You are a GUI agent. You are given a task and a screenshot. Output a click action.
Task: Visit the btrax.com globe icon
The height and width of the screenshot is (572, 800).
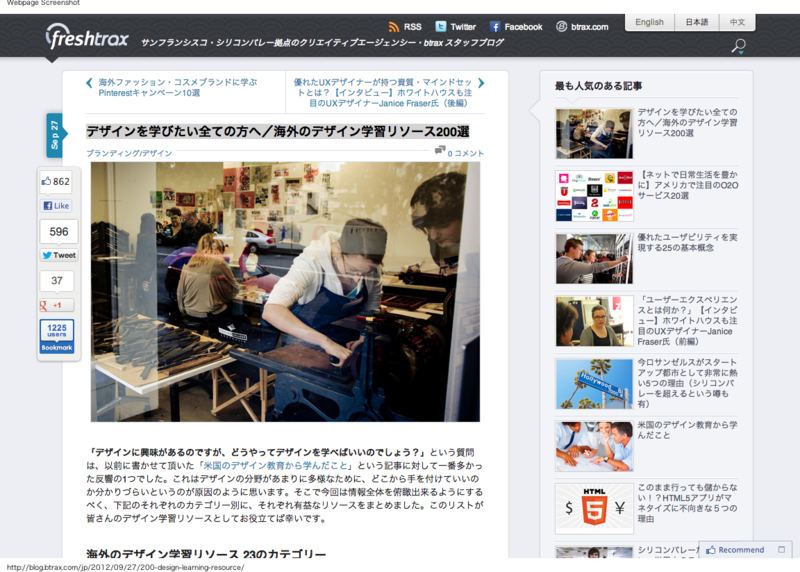click(x=562, y=27)
